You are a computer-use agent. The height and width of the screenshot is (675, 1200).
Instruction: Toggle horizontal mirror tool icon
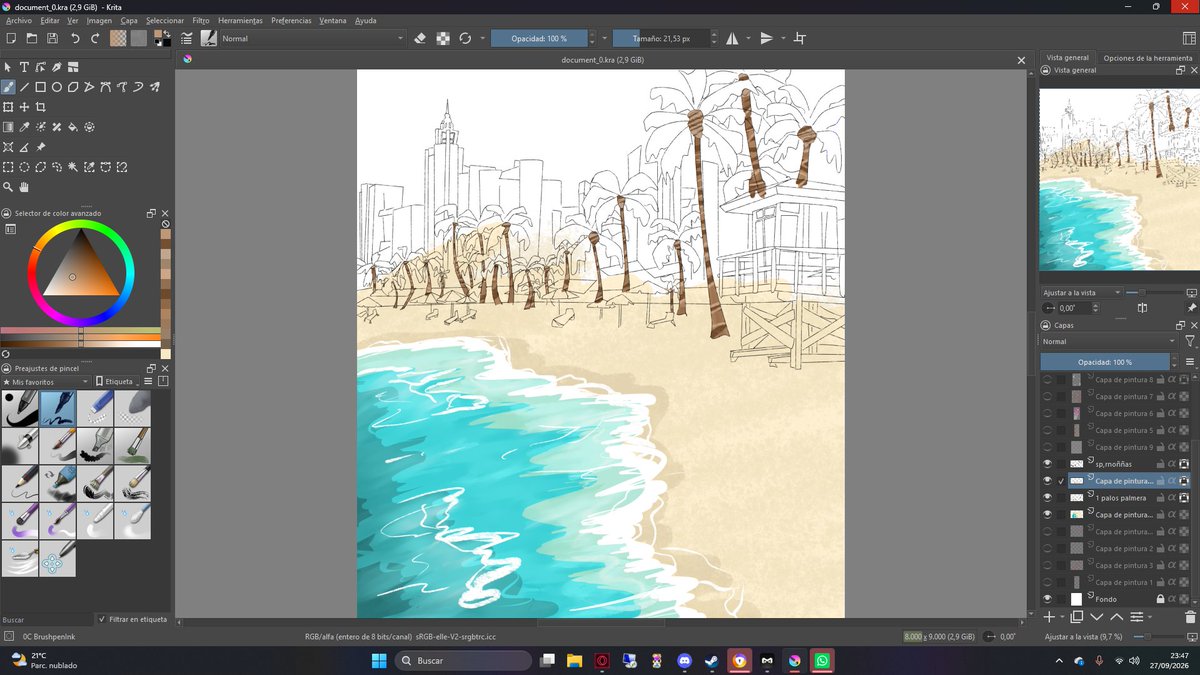732,38
